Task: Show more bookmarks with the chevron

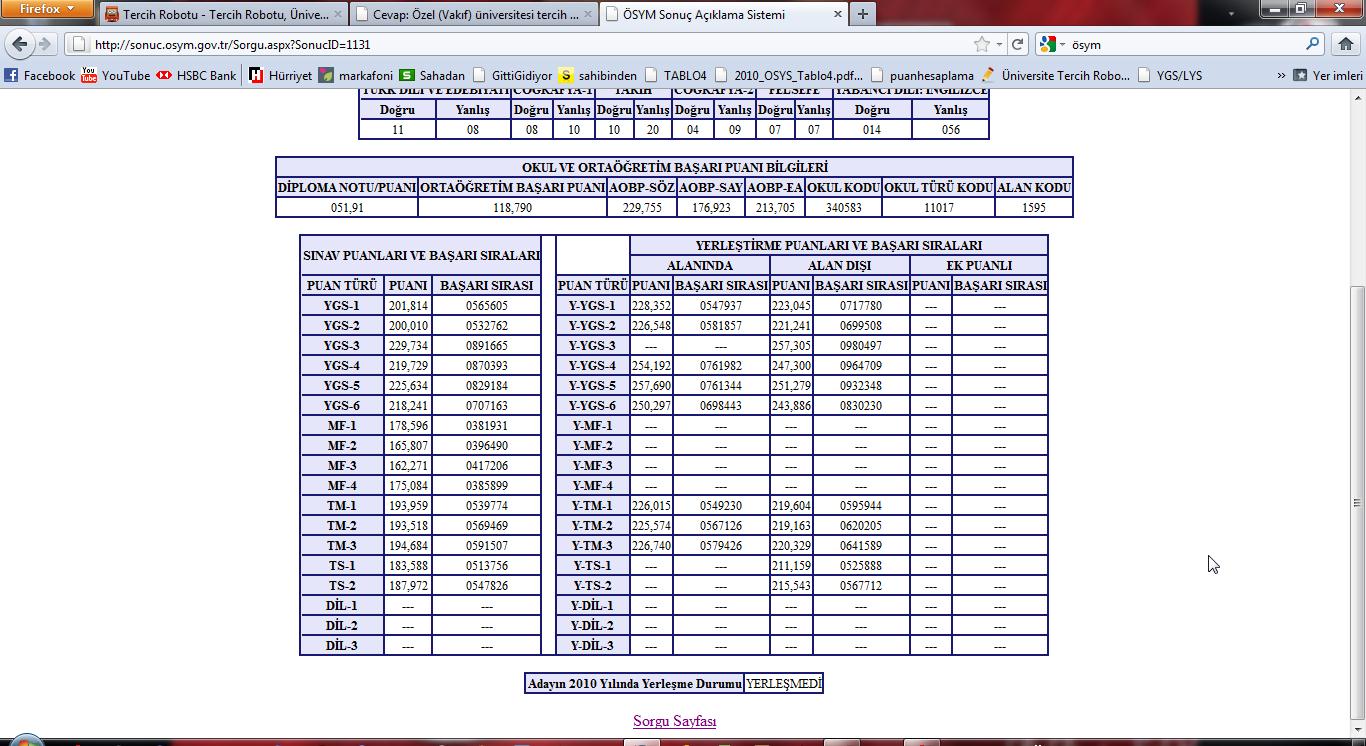Action: click(1281, 75)
